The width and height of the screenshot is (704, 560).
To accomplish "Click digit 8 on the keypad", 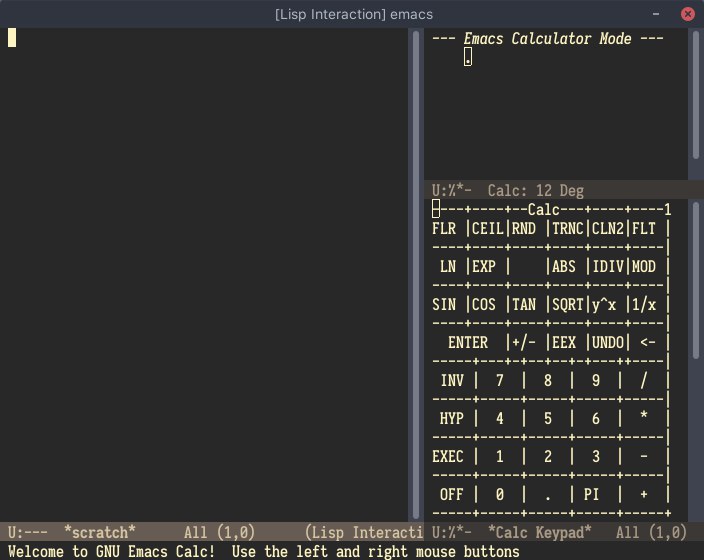I will point(547,381).
